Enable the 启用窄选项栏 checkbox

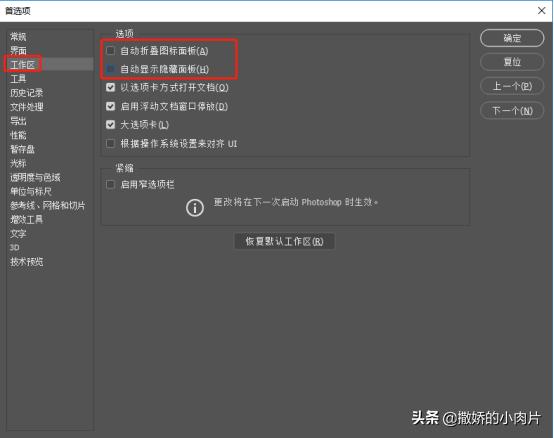(x=111, y=184)
